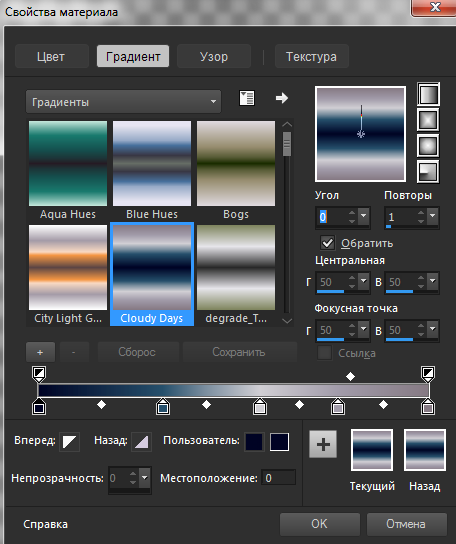Image resolution: width=456 pixels, height=544 pixels.
Task: Click the first Пользователь dark color swatch
Action: pos(254,442)
